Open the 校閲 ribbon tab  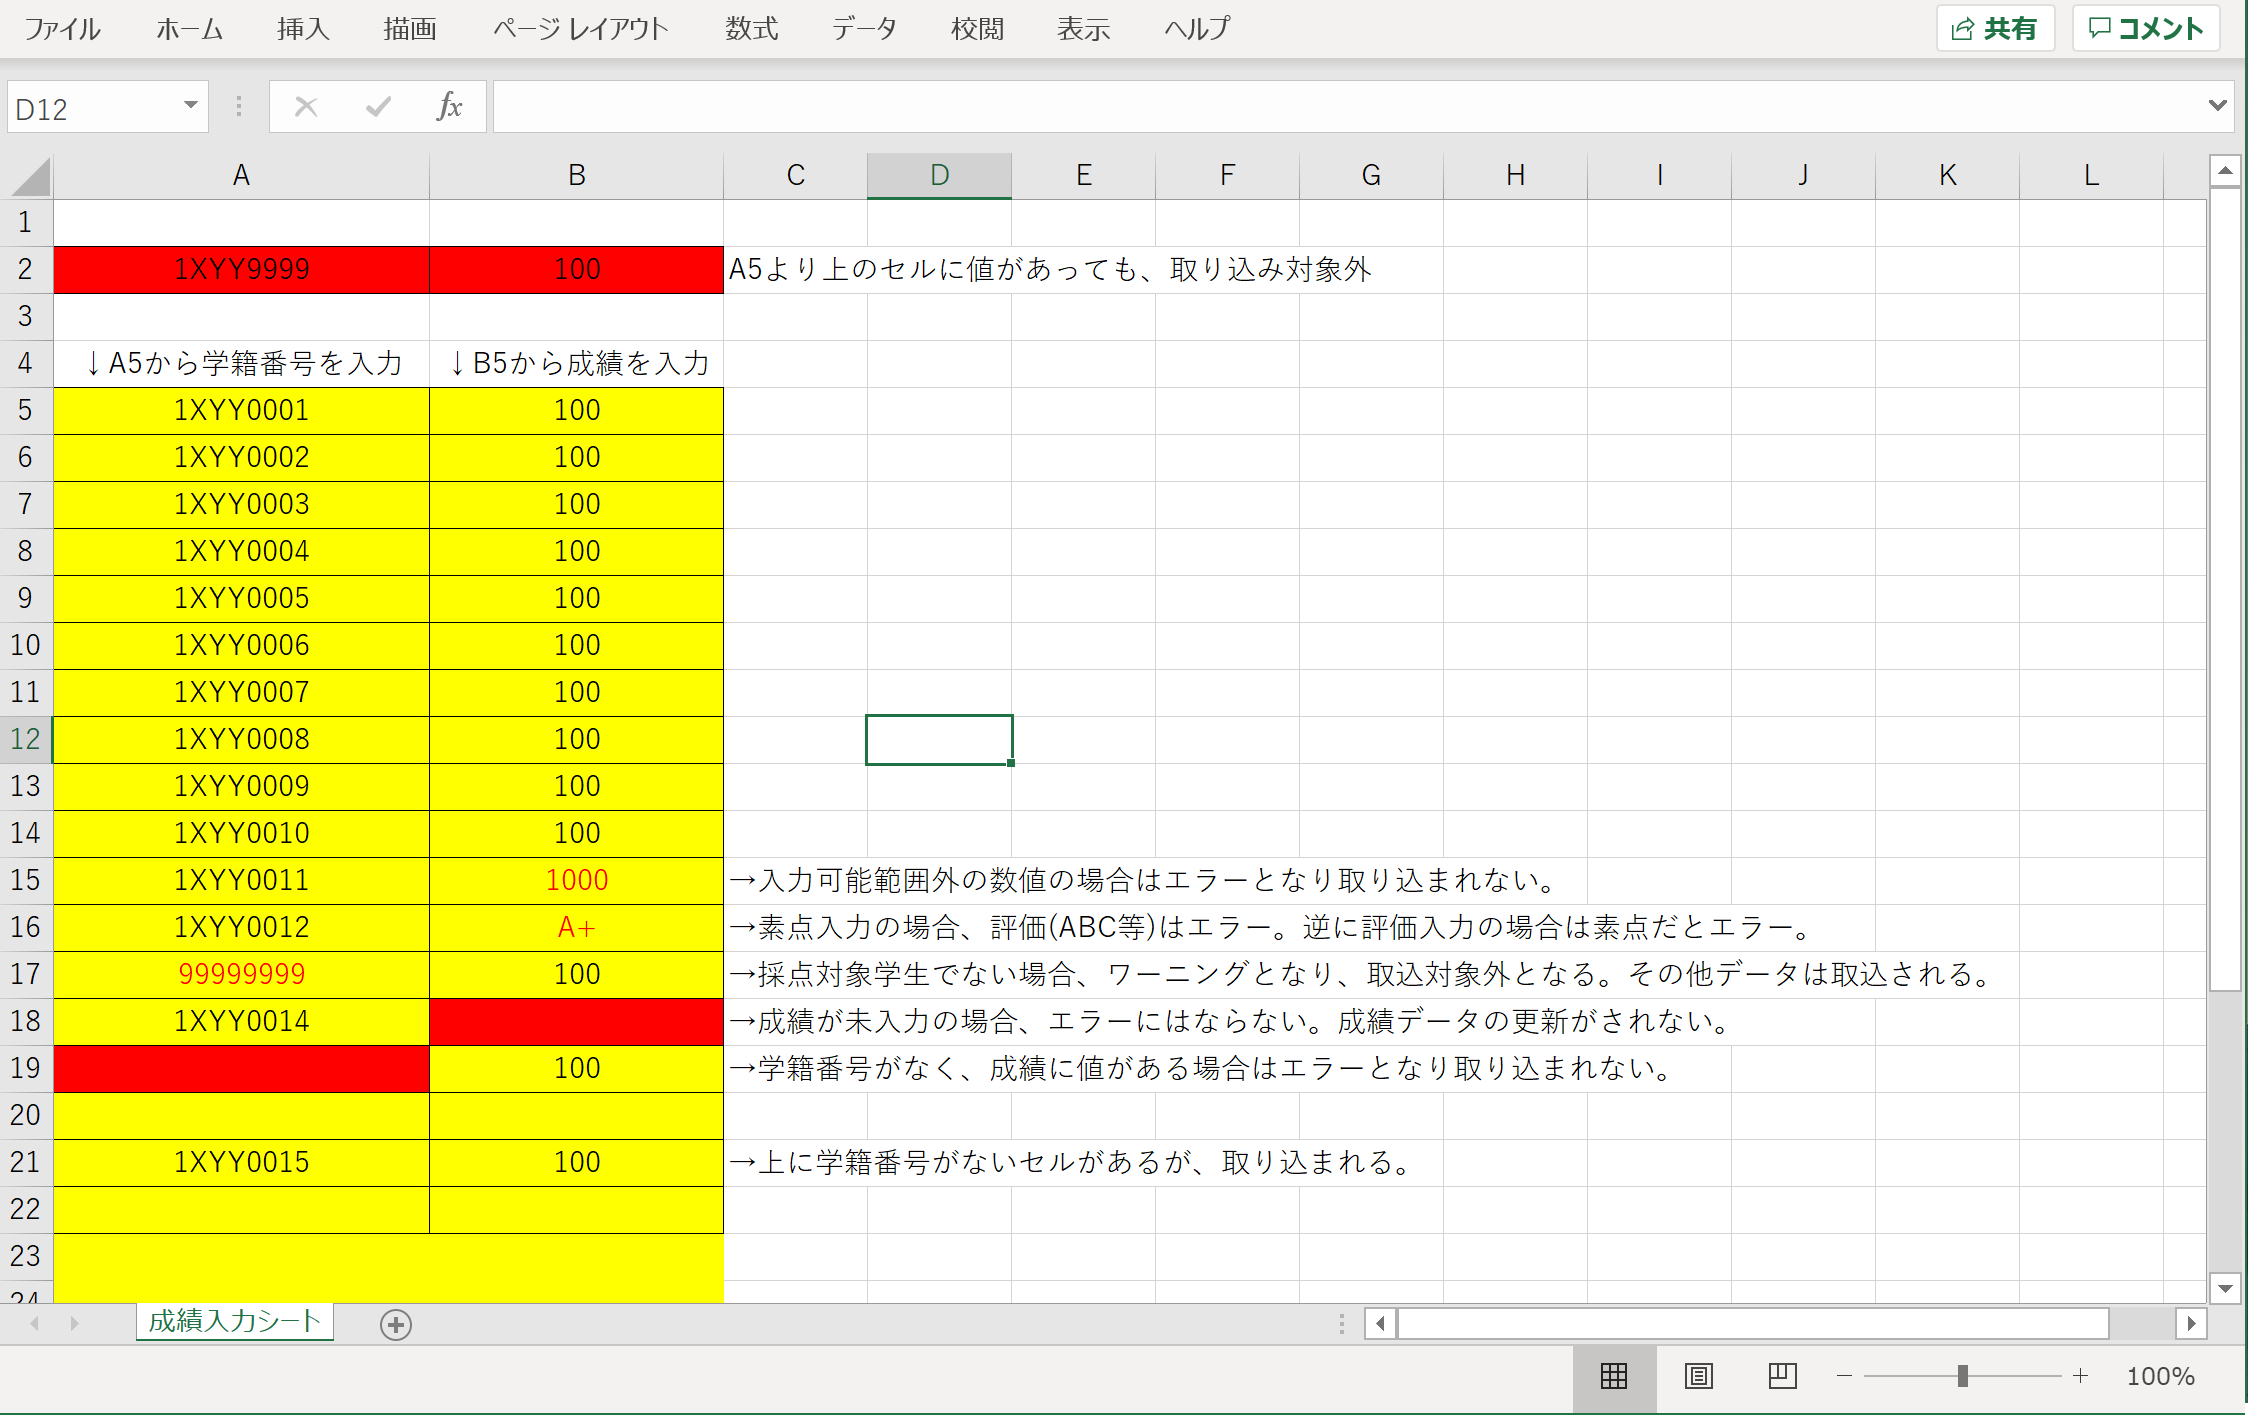pos(977,29)
